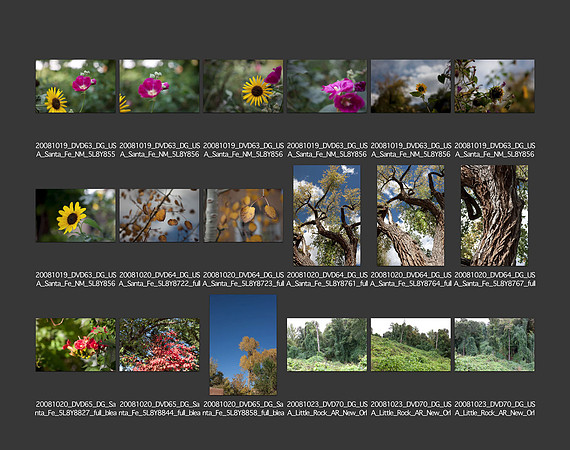The height and width of the screenshot is (450, 570).
Task: Click file name under last Little Rock forest thumbnail
Action: 494,408
